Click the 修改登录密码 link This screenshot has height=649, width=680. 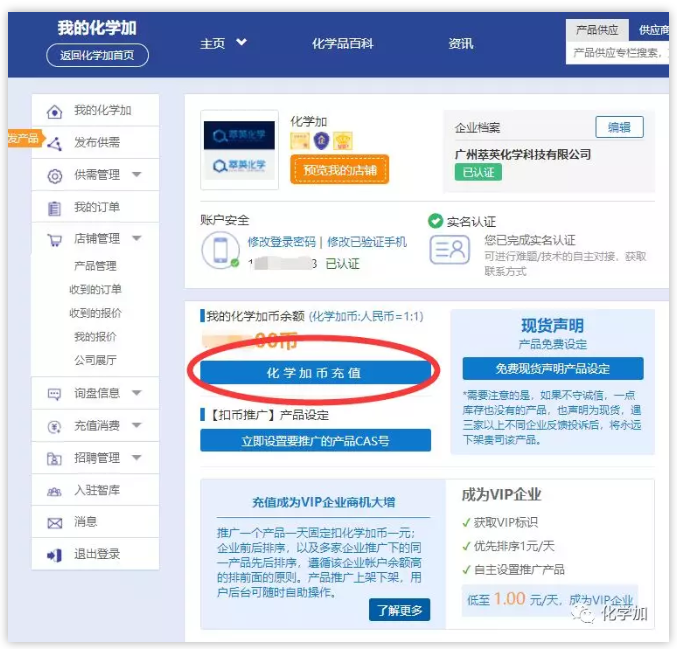coord(281,242)
